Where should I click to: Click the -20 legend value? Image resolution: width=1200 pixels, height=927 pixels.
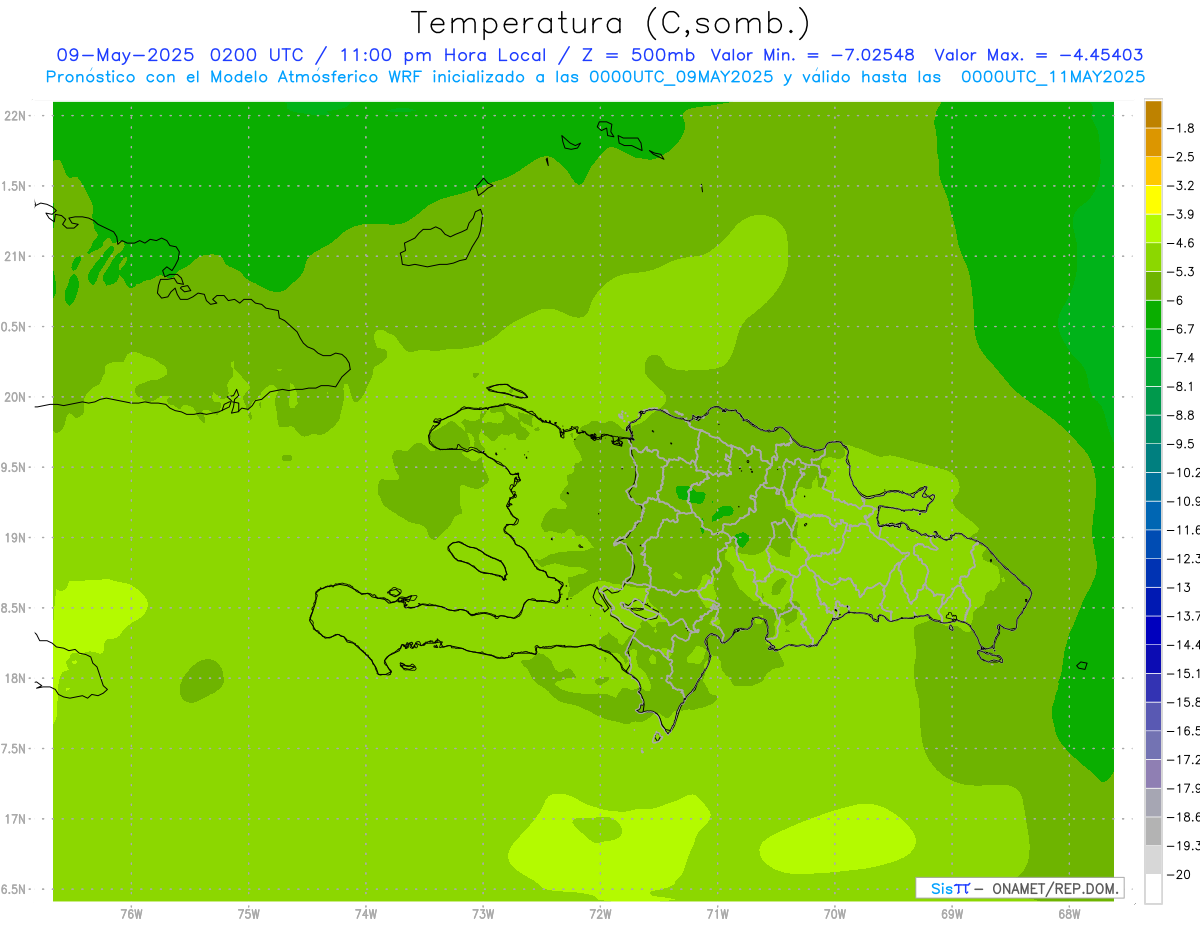1179,875
